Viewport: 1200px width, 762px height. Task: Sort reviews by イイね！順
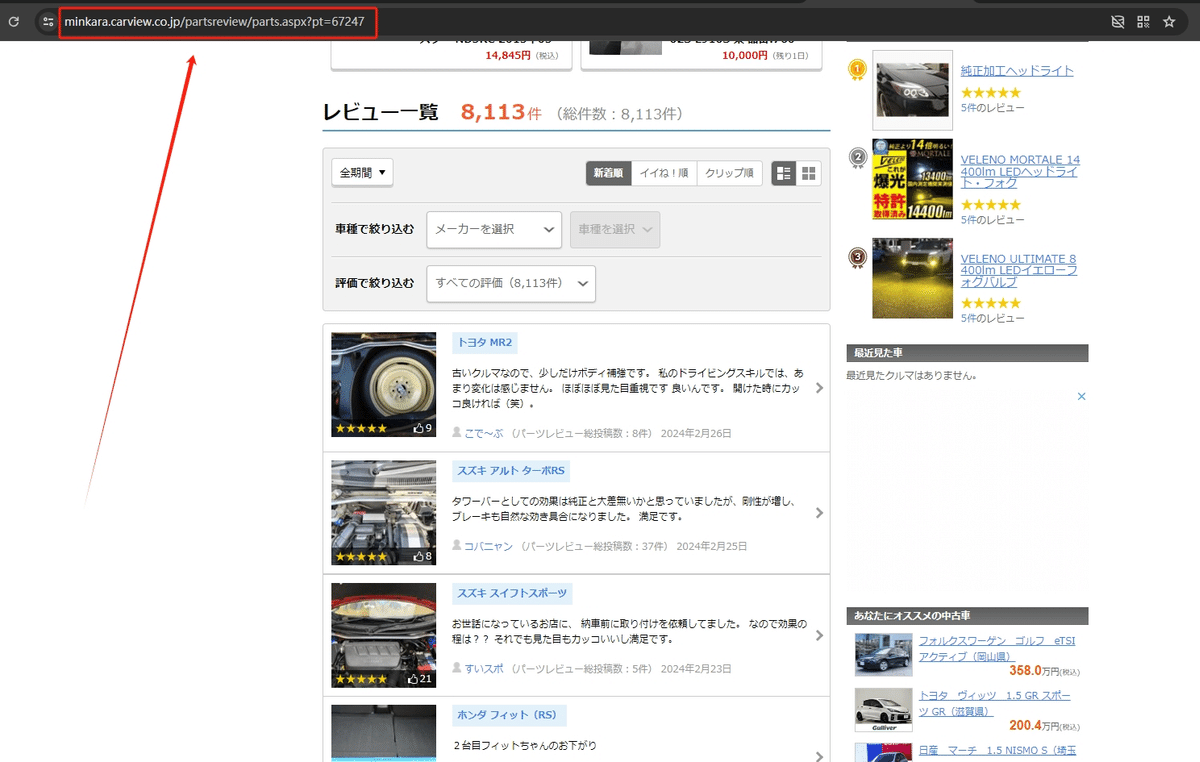pyautogui.click(x=663, y=173)
